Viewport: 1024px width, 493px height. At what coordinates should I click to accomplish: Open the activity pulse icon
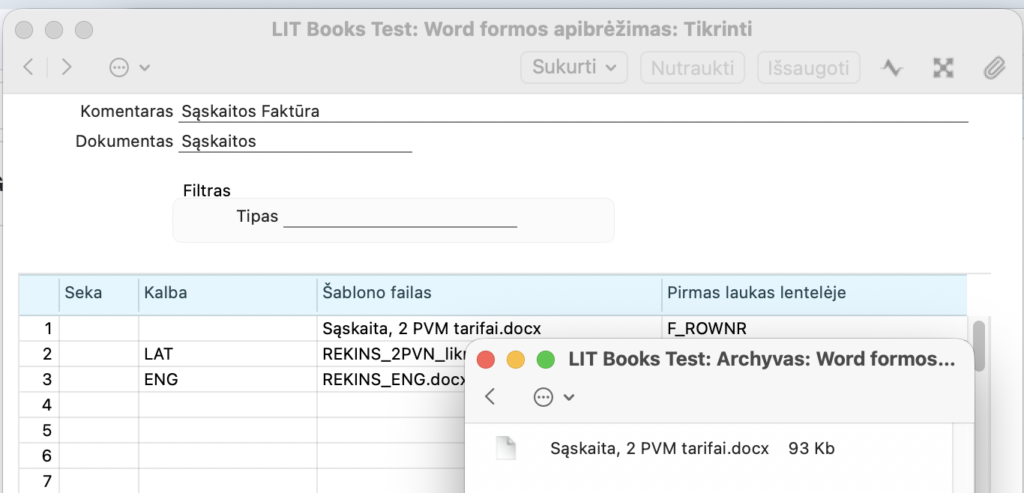pos(891,67)
